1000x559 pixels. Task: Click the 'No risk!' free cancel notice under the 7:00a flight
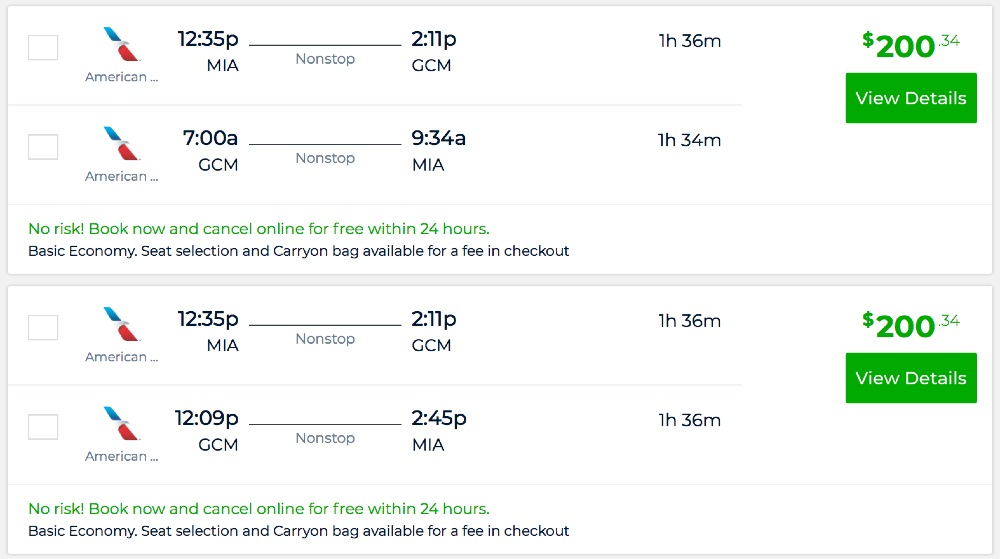pyautogui.click(x=258, y=228)
